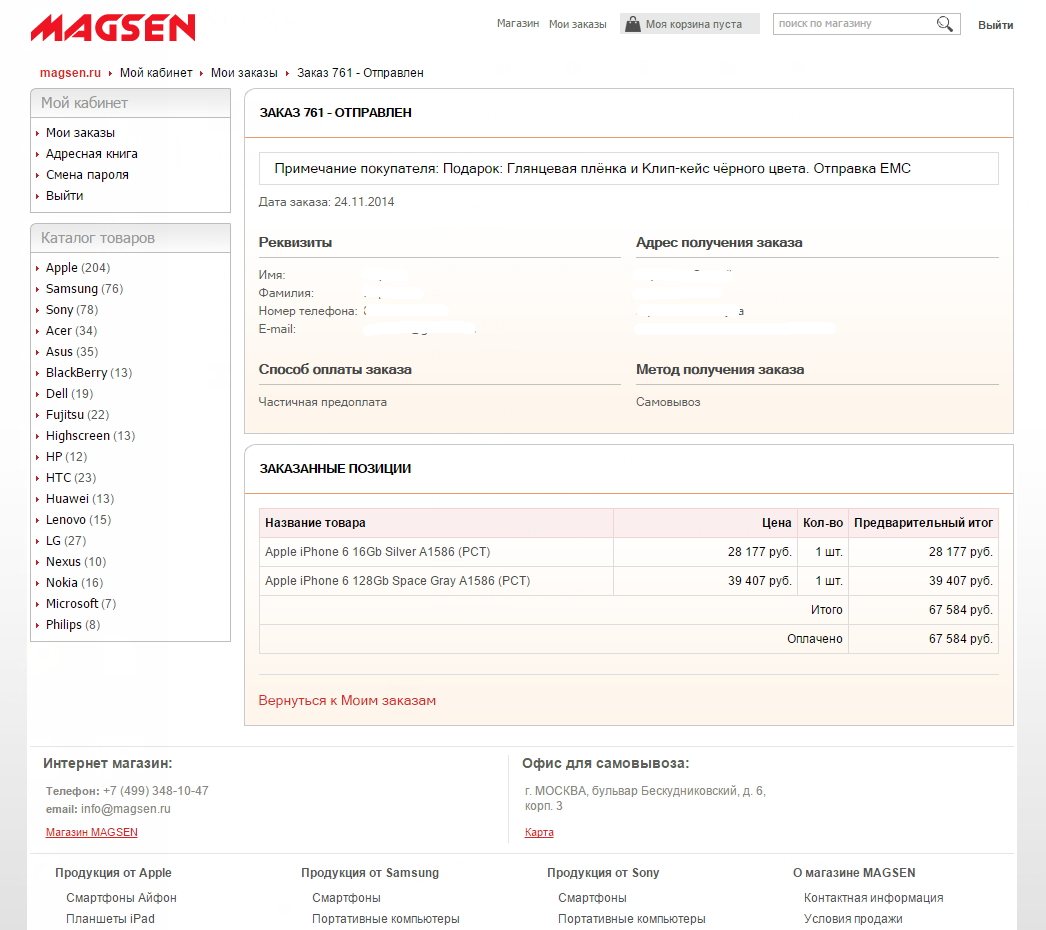
Task: Open the Магазин header link
Action: point(518,23)
